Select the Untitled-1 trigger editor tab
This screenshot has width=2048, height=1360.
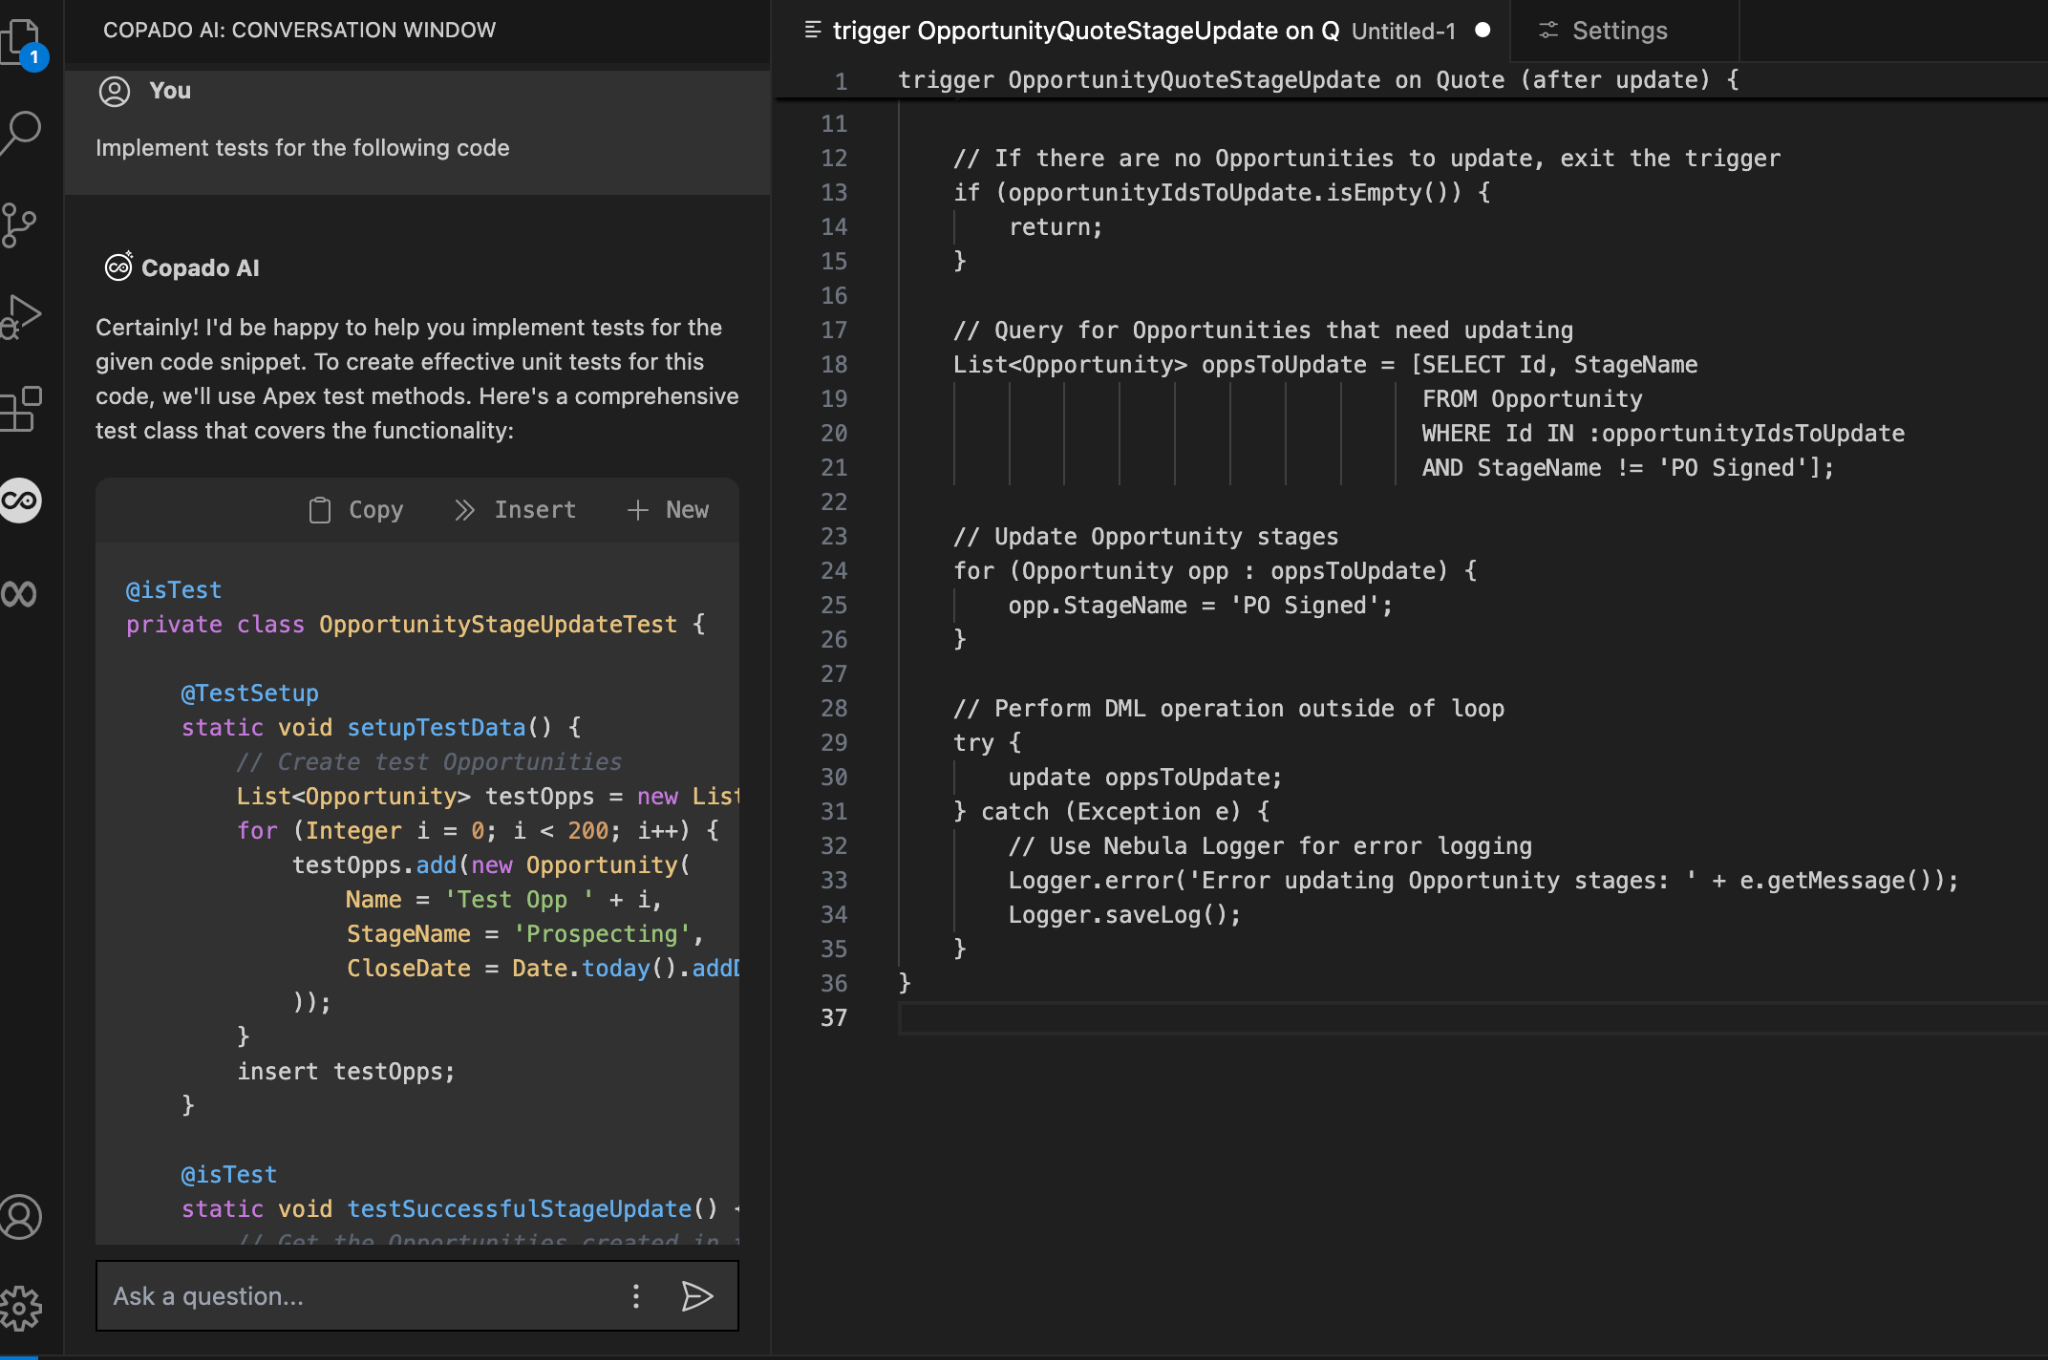coord(1140,31)
